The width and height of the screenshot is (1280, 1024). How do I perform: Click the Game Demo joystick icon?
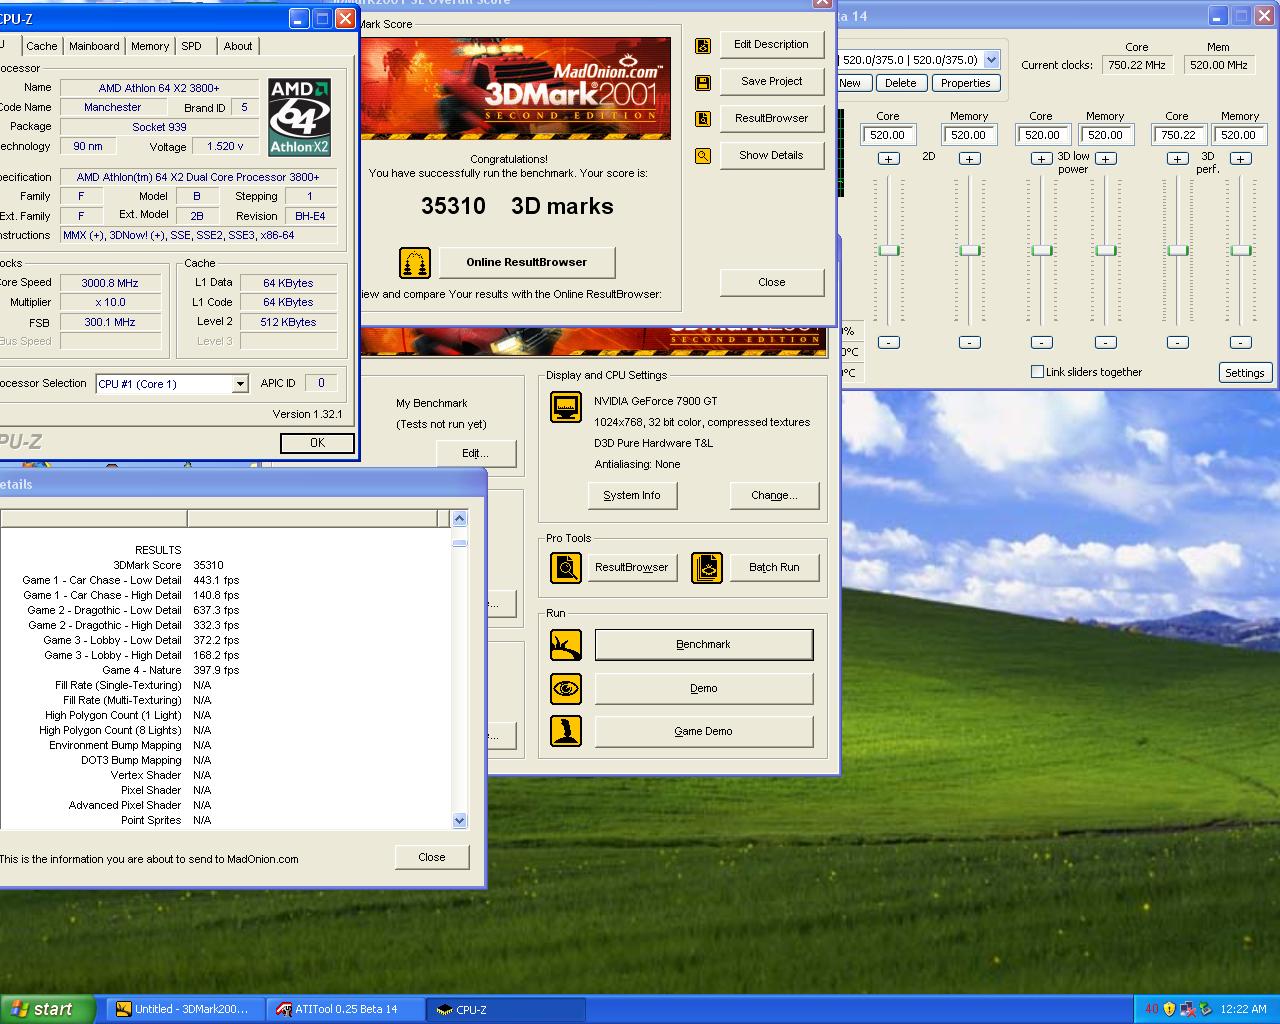(566, 731)
